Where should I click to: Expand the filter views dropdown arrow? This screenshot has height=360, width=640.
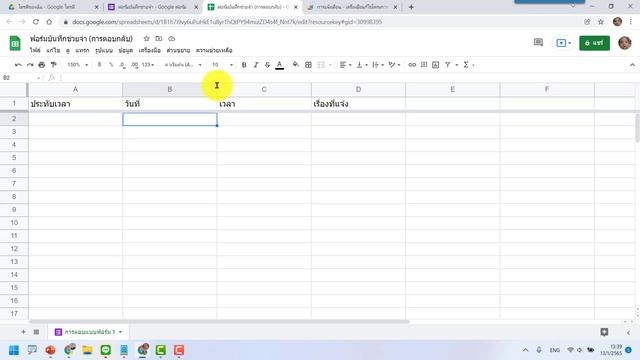[457, 65]
